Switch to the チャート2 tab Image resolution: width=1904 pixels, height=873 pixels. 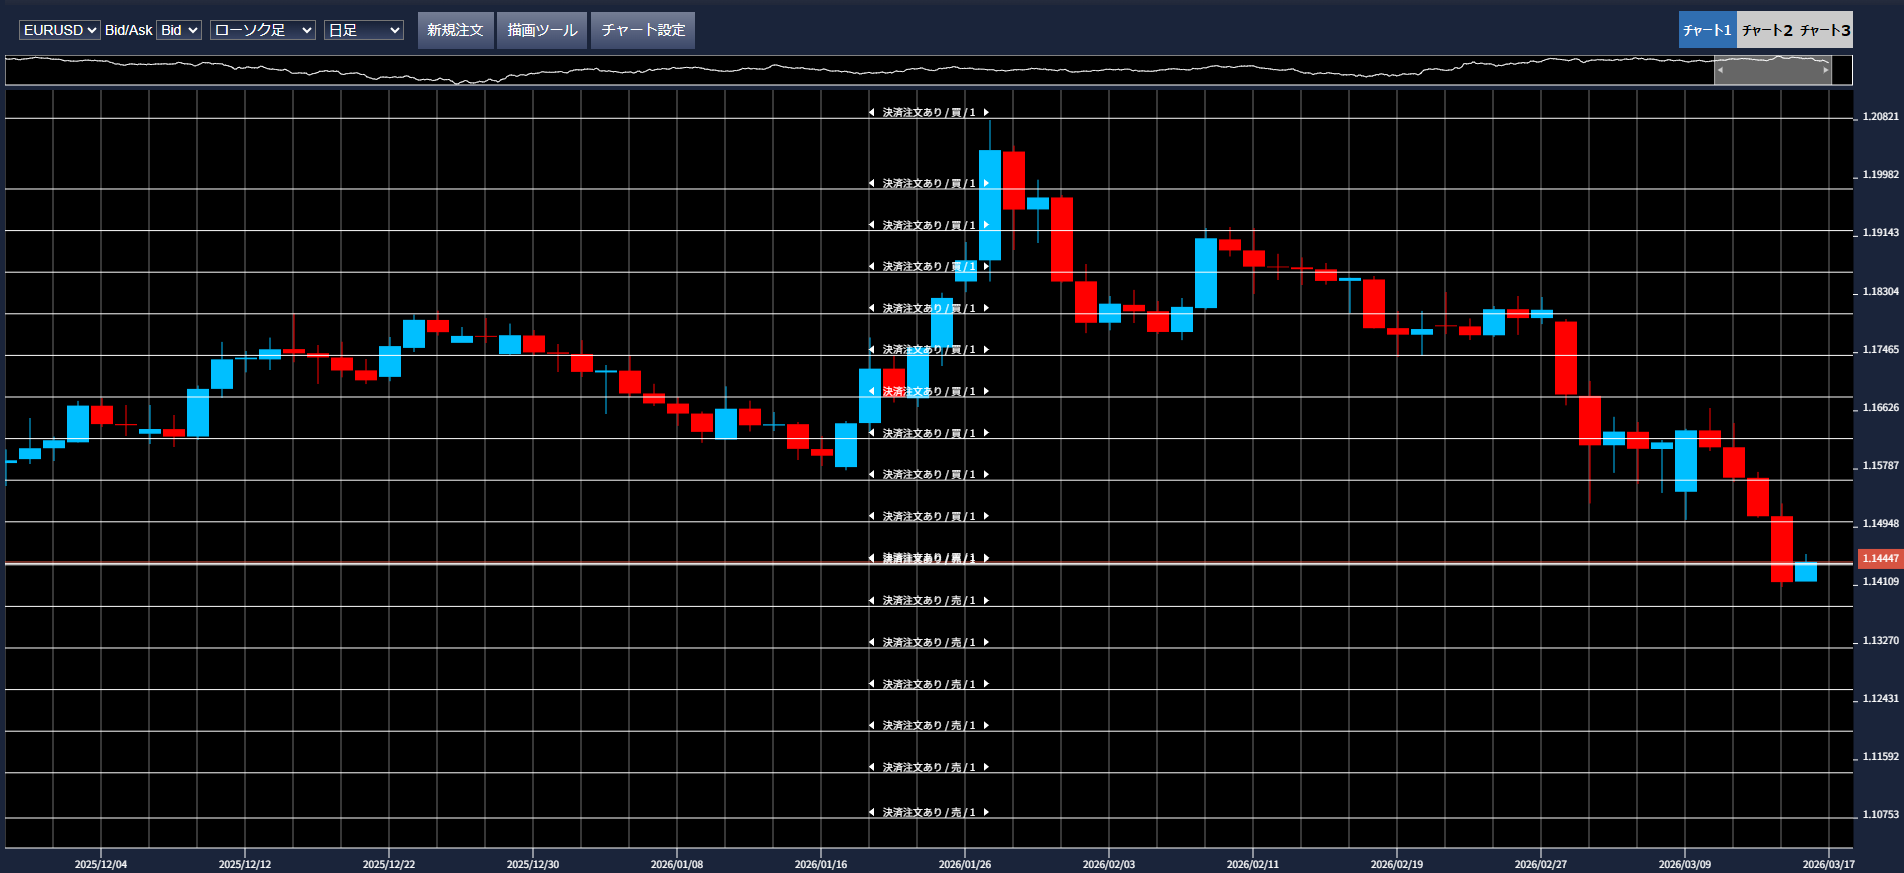(x=1767, y=30)
